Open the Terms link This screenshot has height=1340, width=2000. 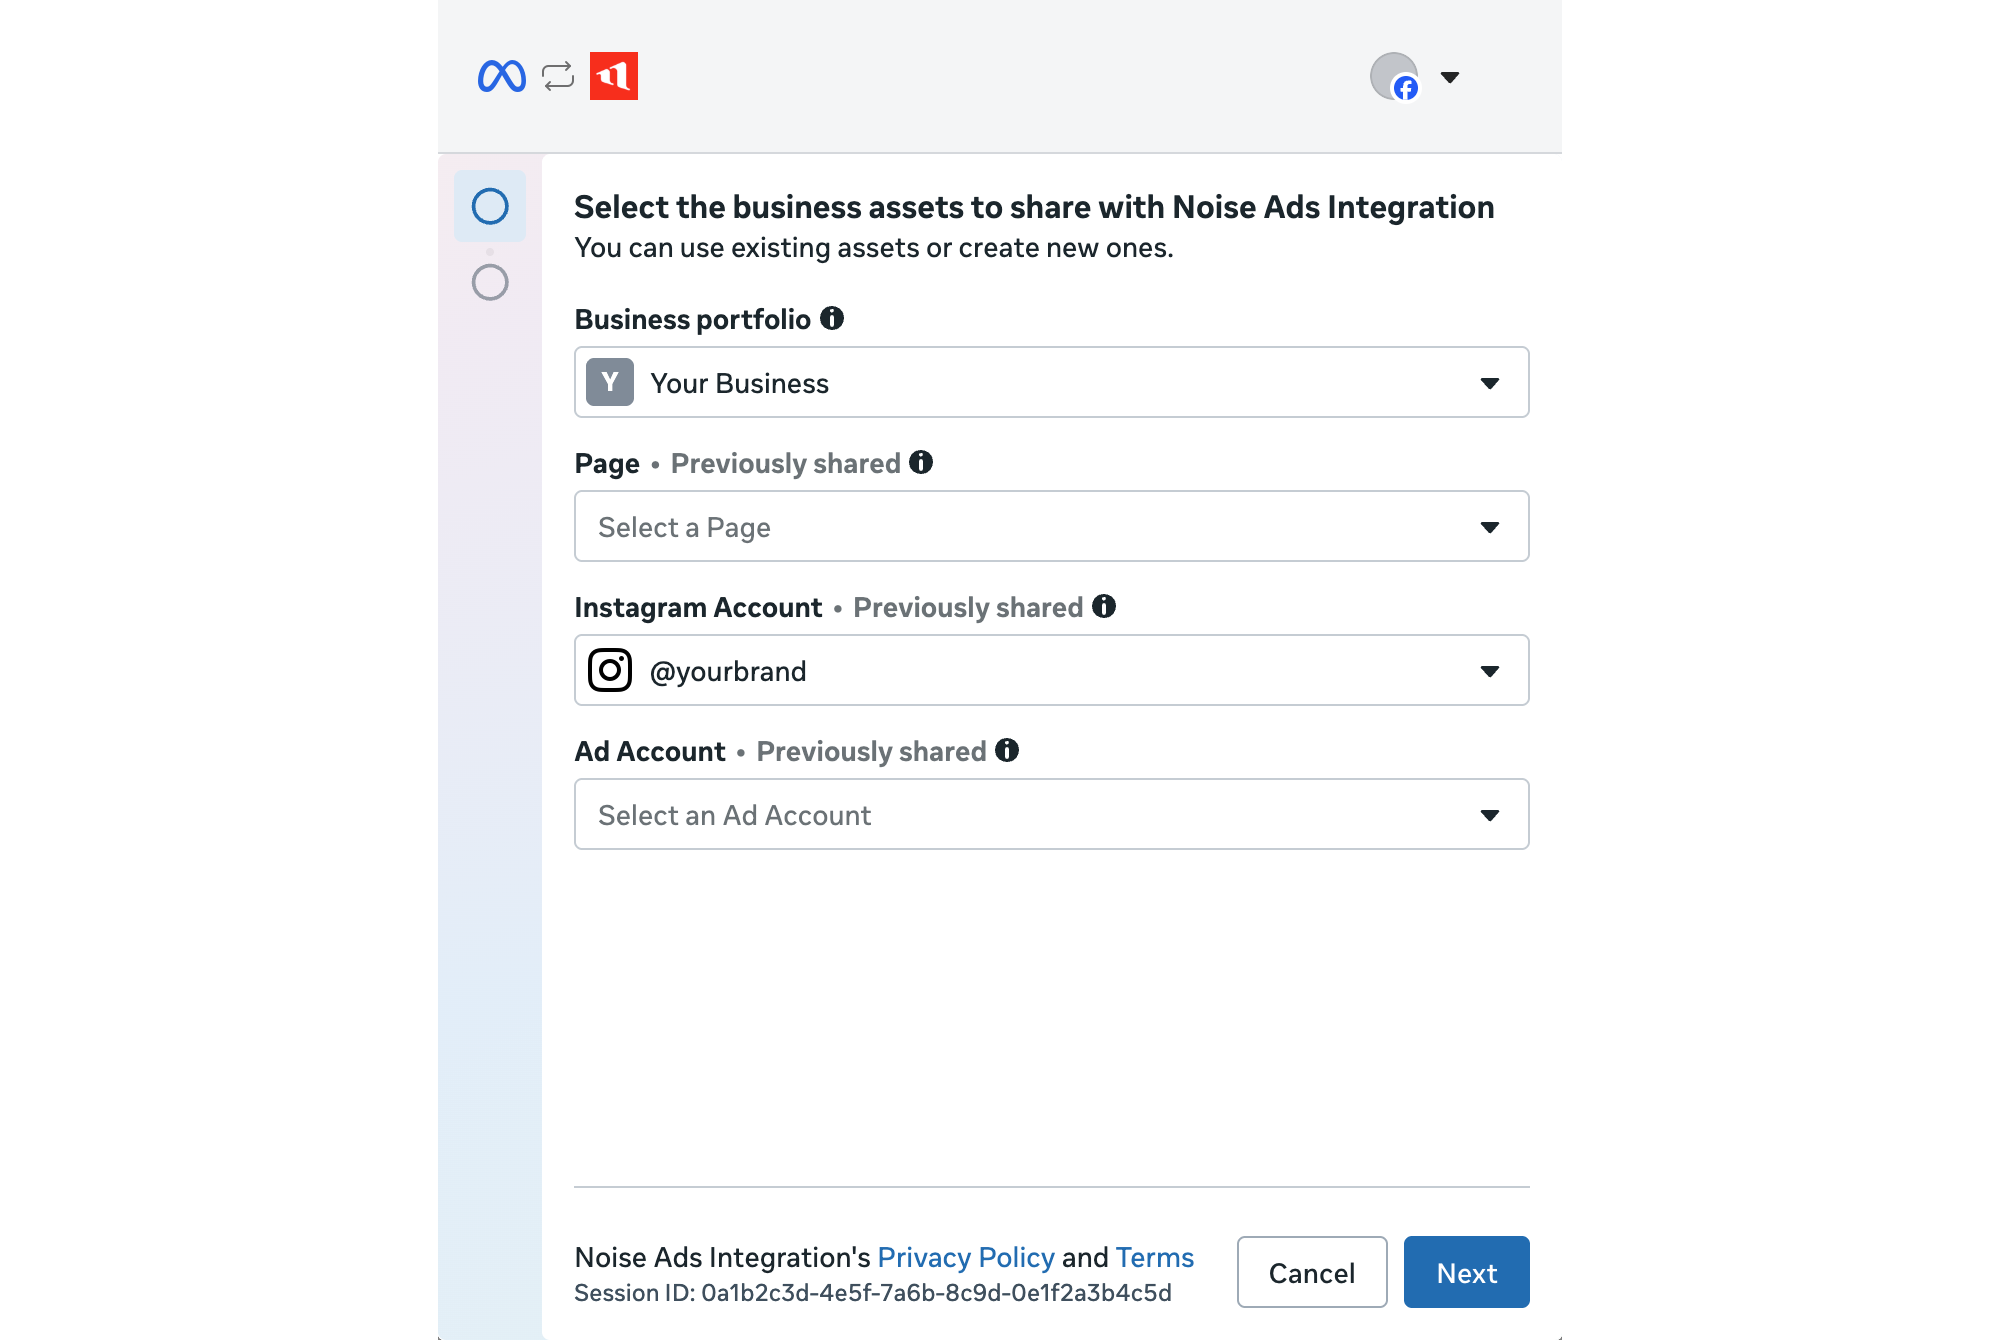pyautogui.click(x=1155, y=1257)
